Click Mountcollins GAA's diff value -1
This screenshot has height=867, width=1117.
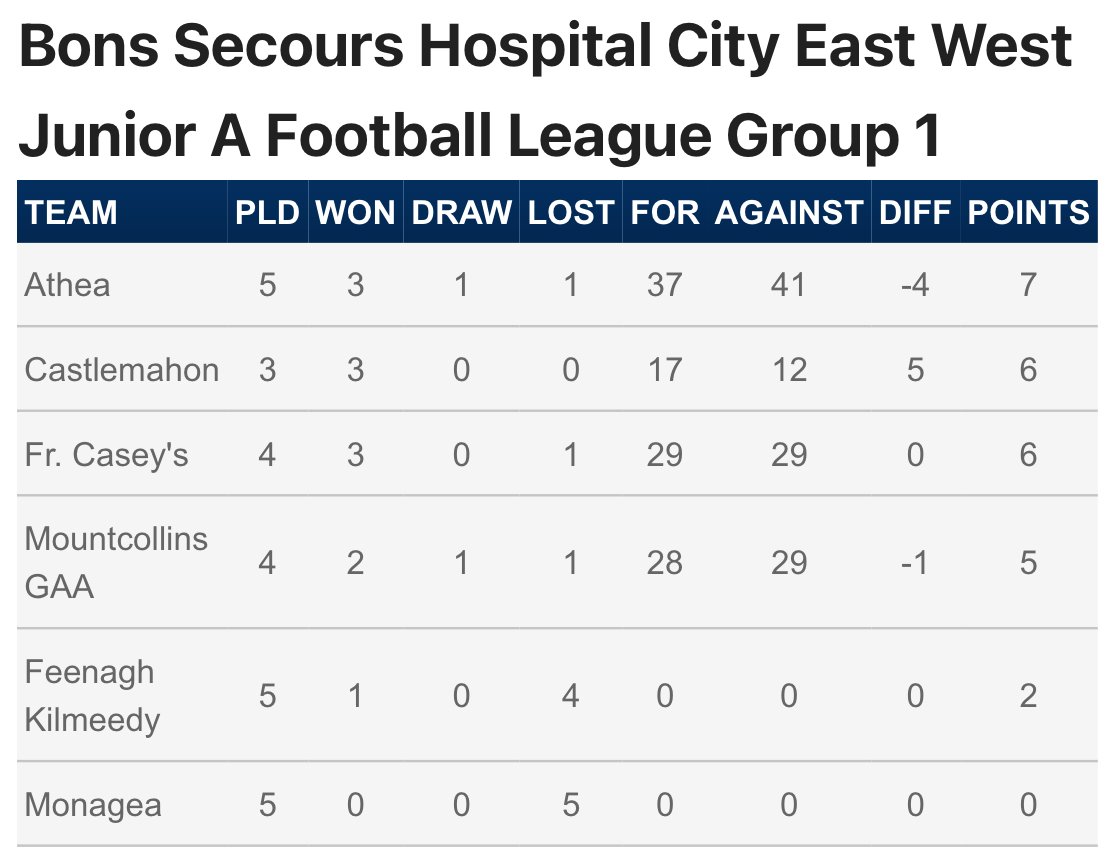(915, 563)
